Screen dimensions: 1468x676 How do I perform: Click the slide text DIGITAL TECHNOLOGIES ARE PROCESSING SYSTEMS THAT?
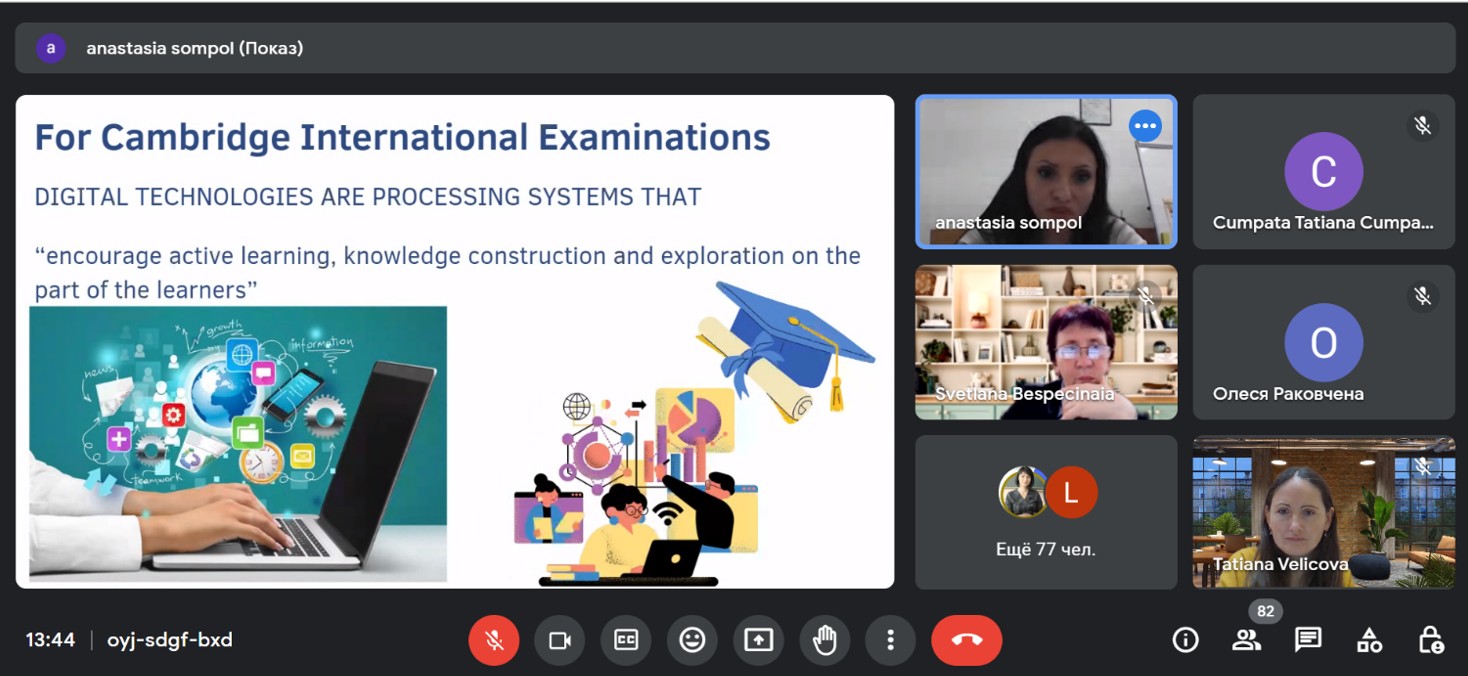click(368, 197)
